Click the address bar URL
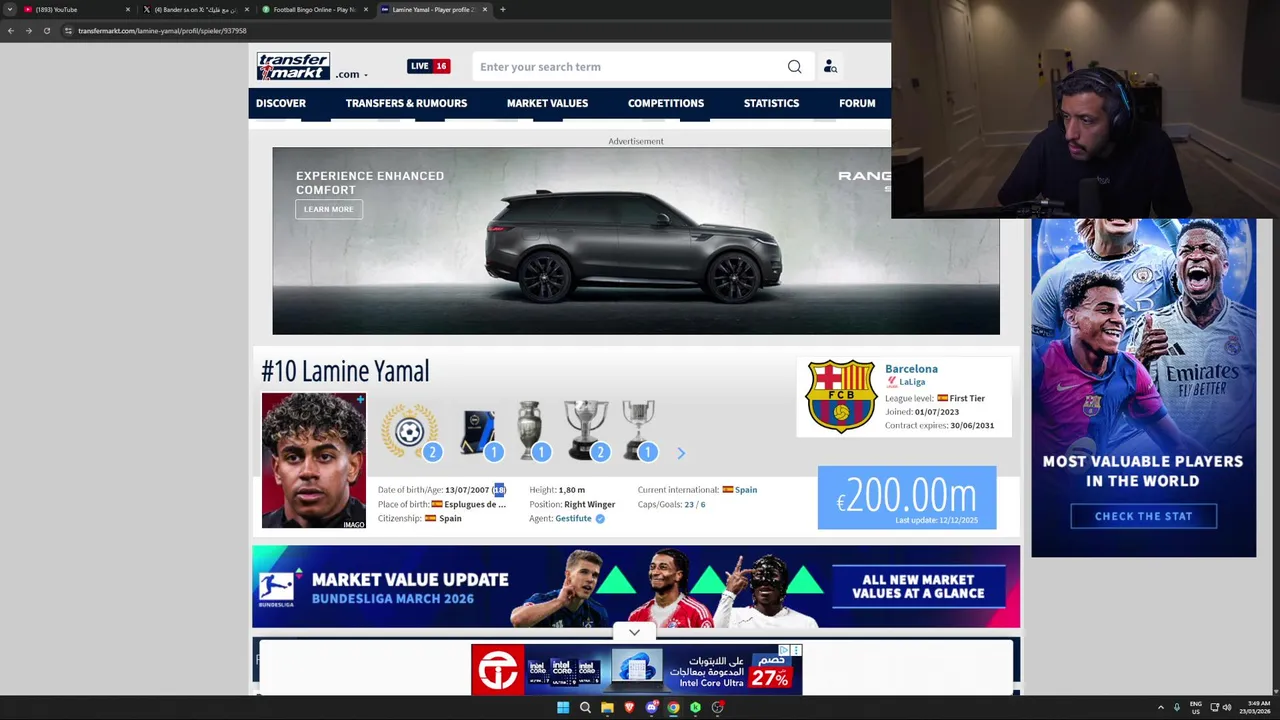The image size is (1280, 720). (x=162, y=31)
